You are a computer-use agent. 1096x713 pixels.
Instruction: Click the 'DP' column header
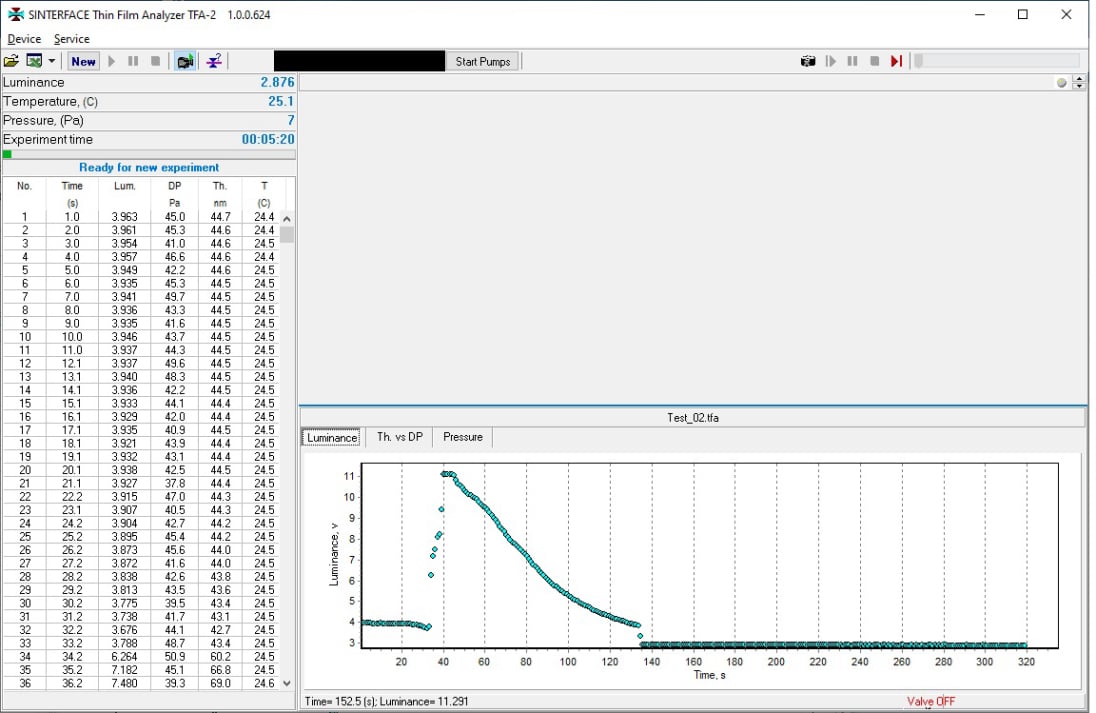[175, 186]
